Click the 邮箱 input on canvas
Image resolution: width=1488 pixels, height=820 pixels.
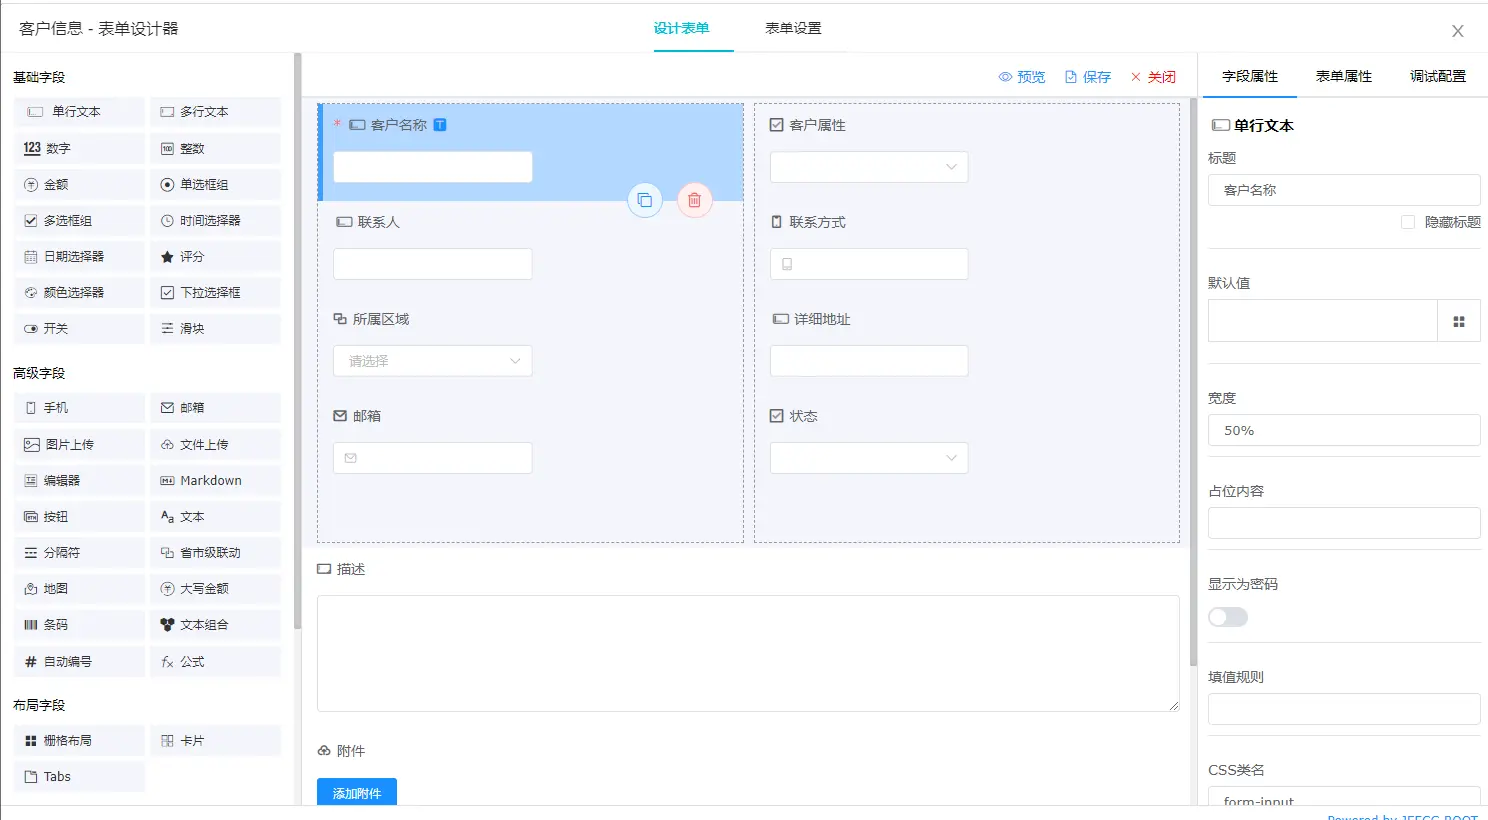click(x=432, y=458)
